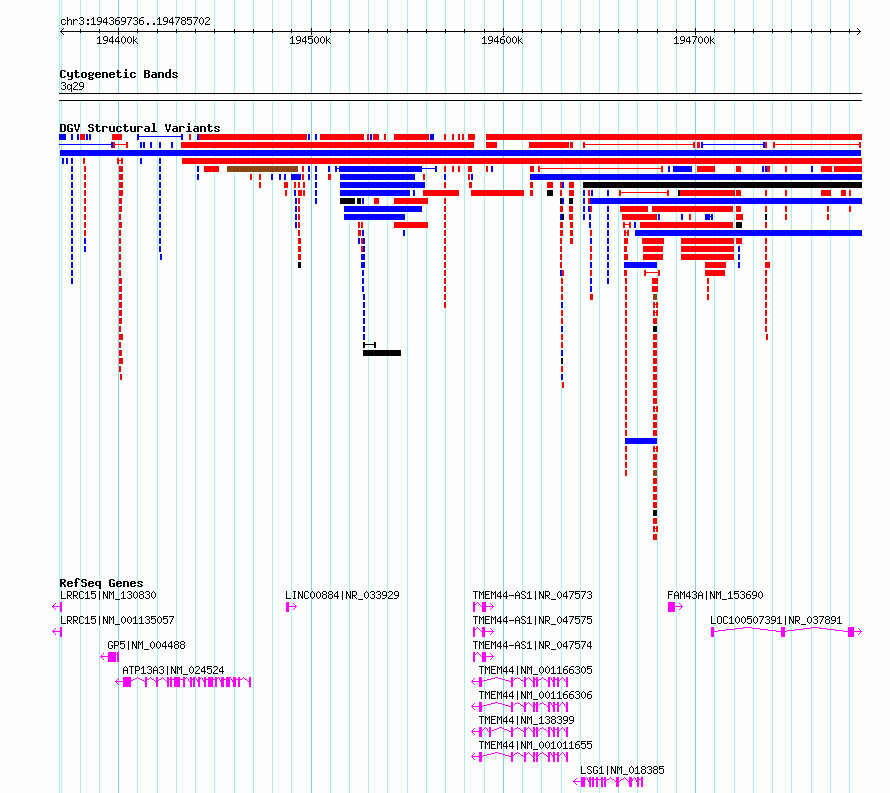This screenshot has width=890, height=793.
Task: Click the Cytogenetic Bands track title
Action: click(x=119, y=74)
